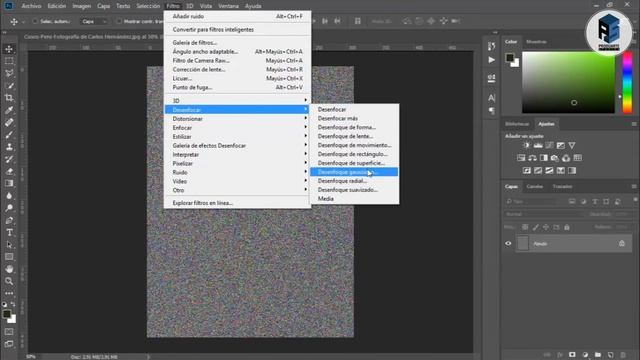Expand the Enfocar submenu
Image resolution: width=640 pixels, height=360 pixels.
(x=237, y=128)
